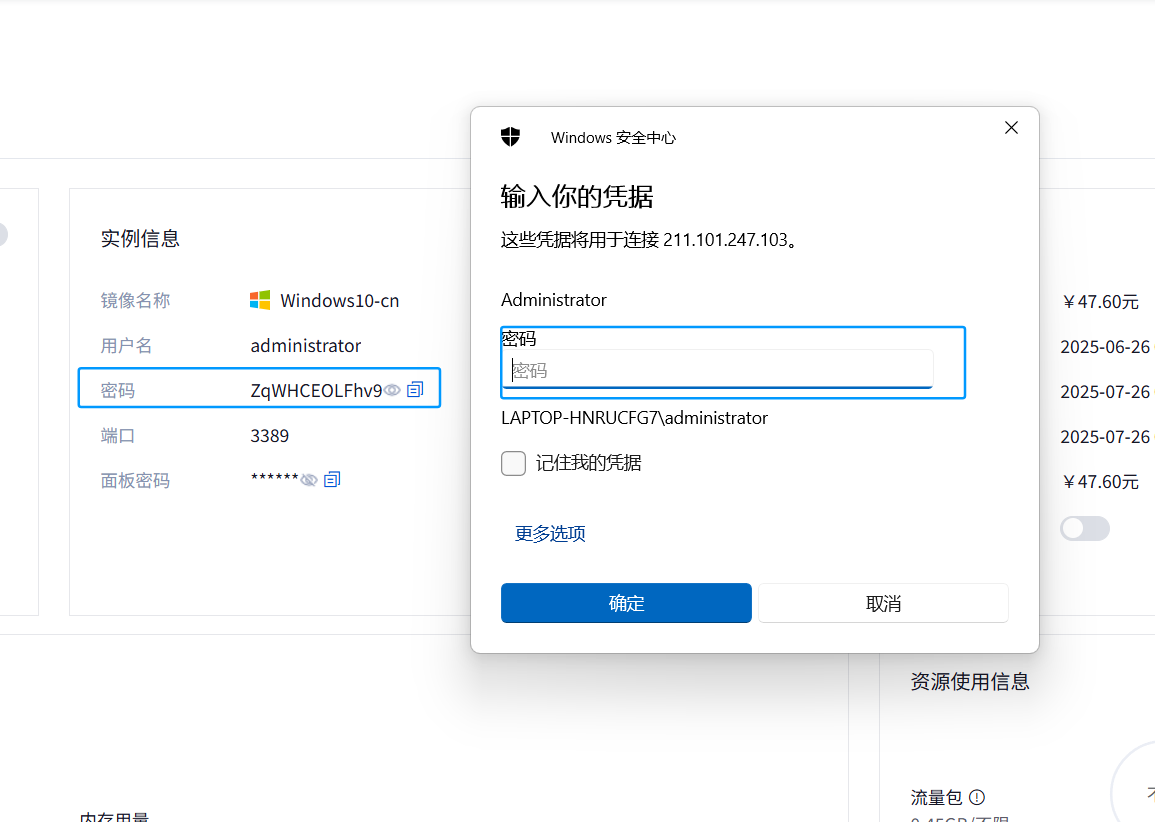Click the 资源使用信息 section heading
Image resolution: width=1155 pixels, height=822 pixels.
970,682
